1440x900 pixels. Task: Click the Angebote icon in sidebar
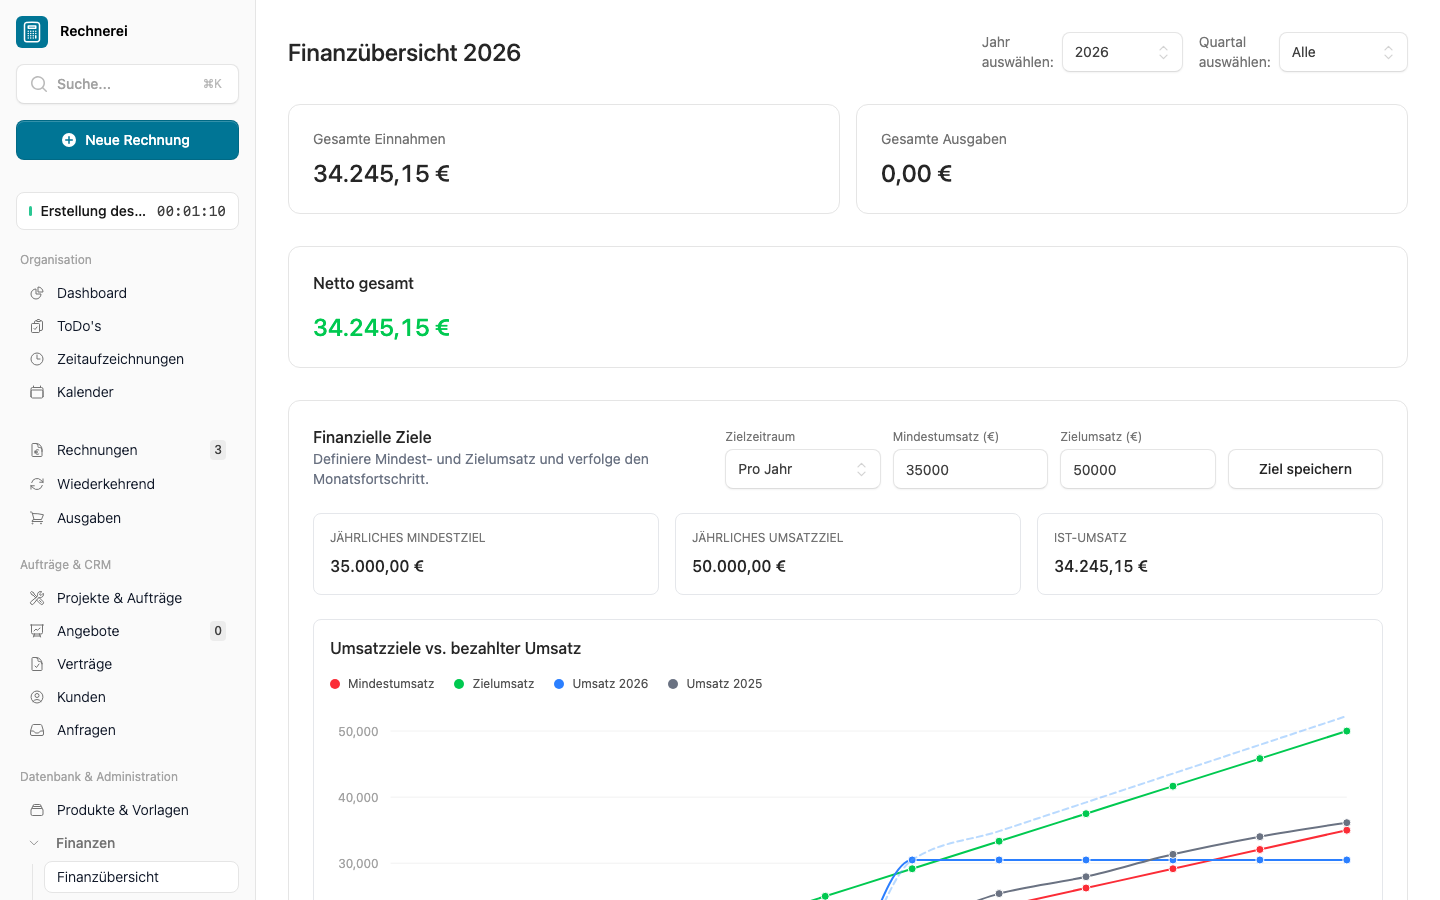pos(37,631)
